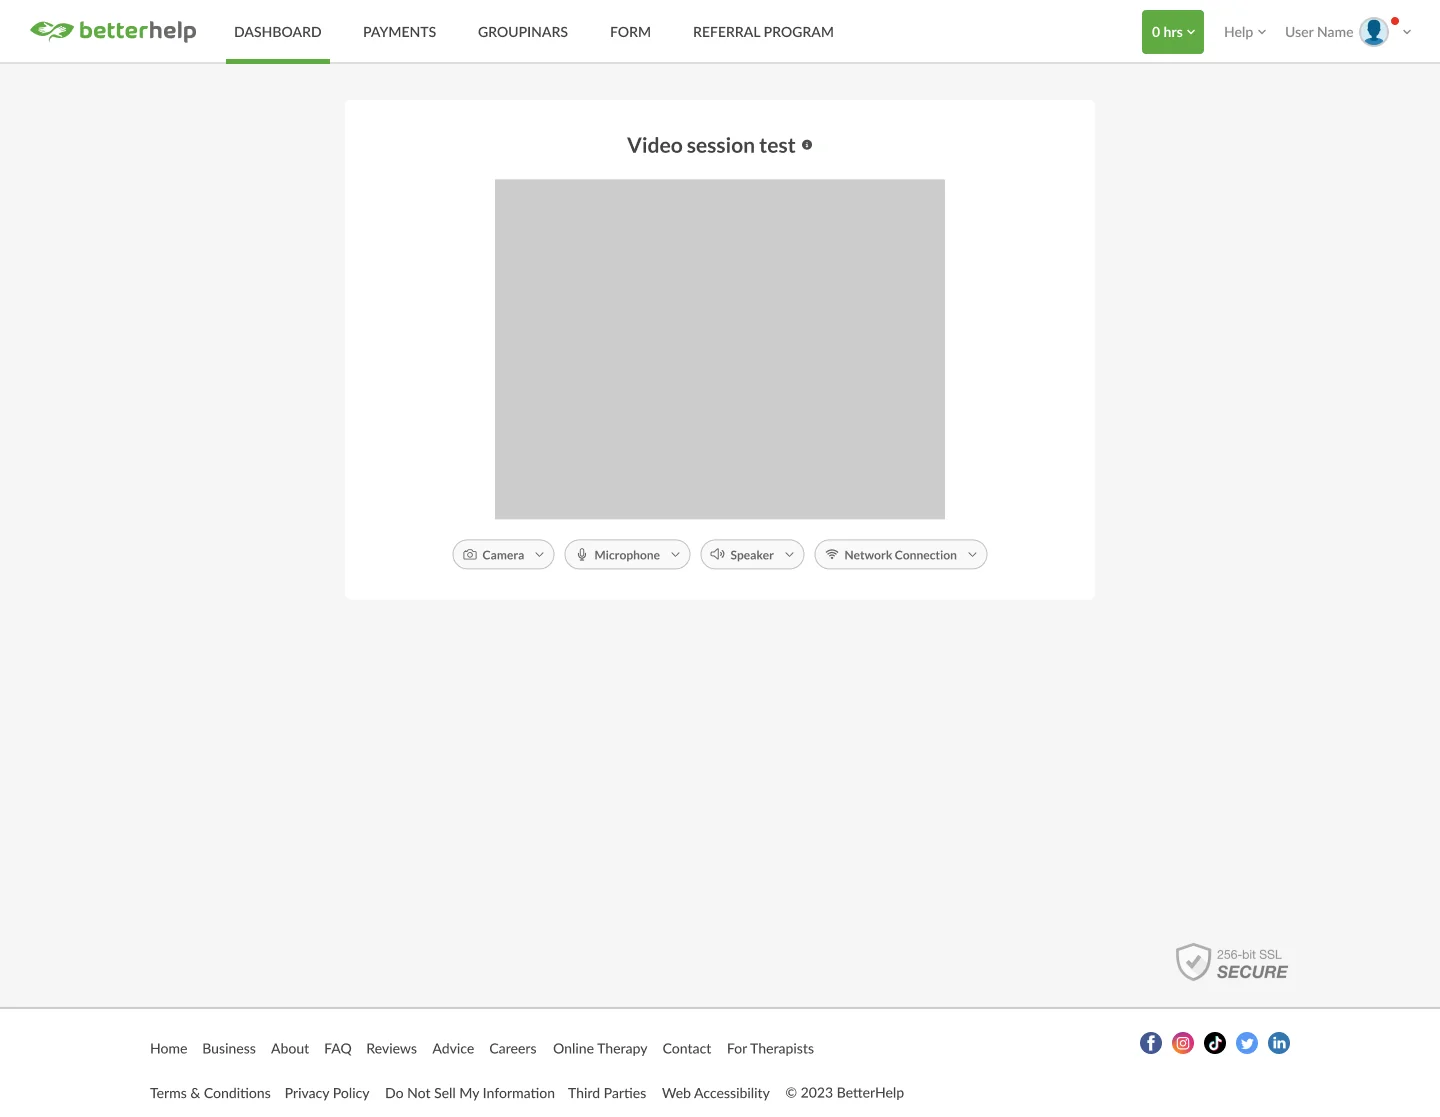Open the Referral Program tab

coord(763,32)
